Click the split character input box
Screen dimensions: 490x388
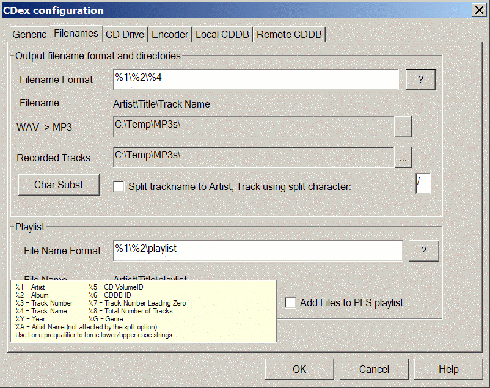[423, 183]
